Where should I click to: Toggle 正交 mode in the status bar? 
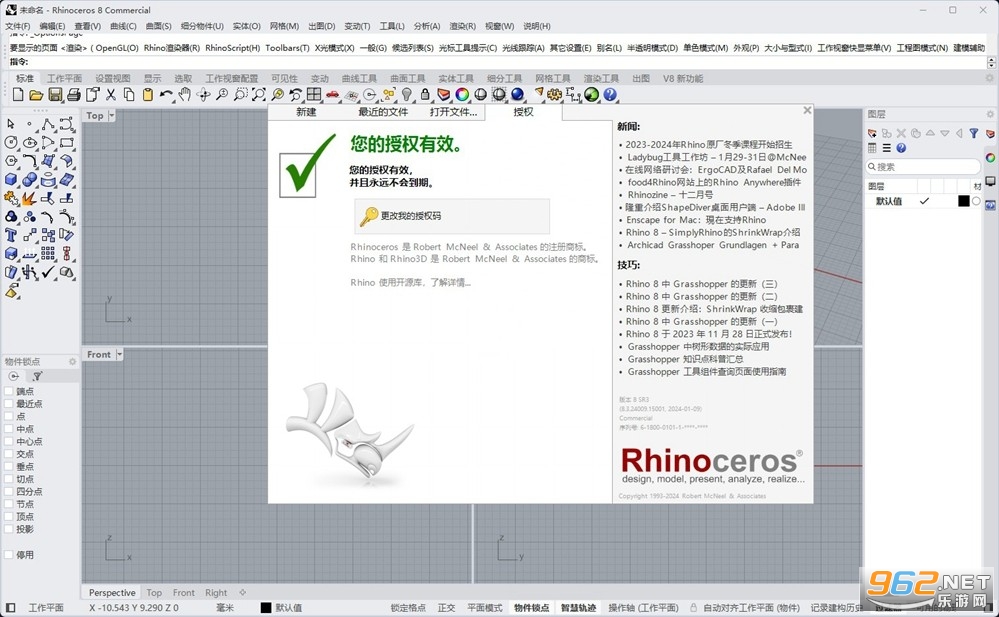tap(447, 608)
